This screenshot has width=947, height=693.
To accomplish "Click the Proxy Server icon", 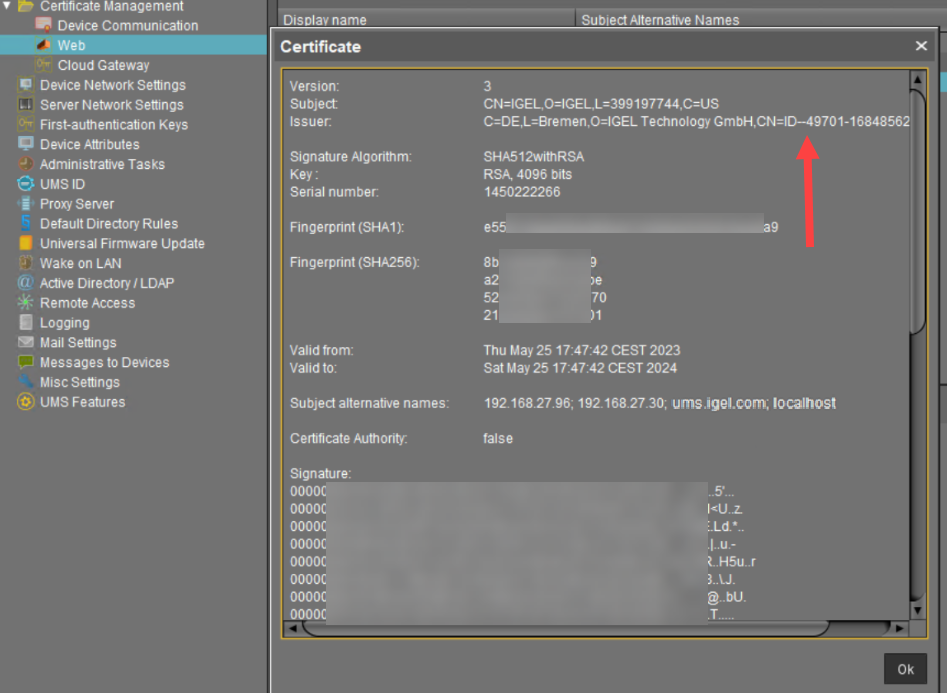I will click(25, 204).
